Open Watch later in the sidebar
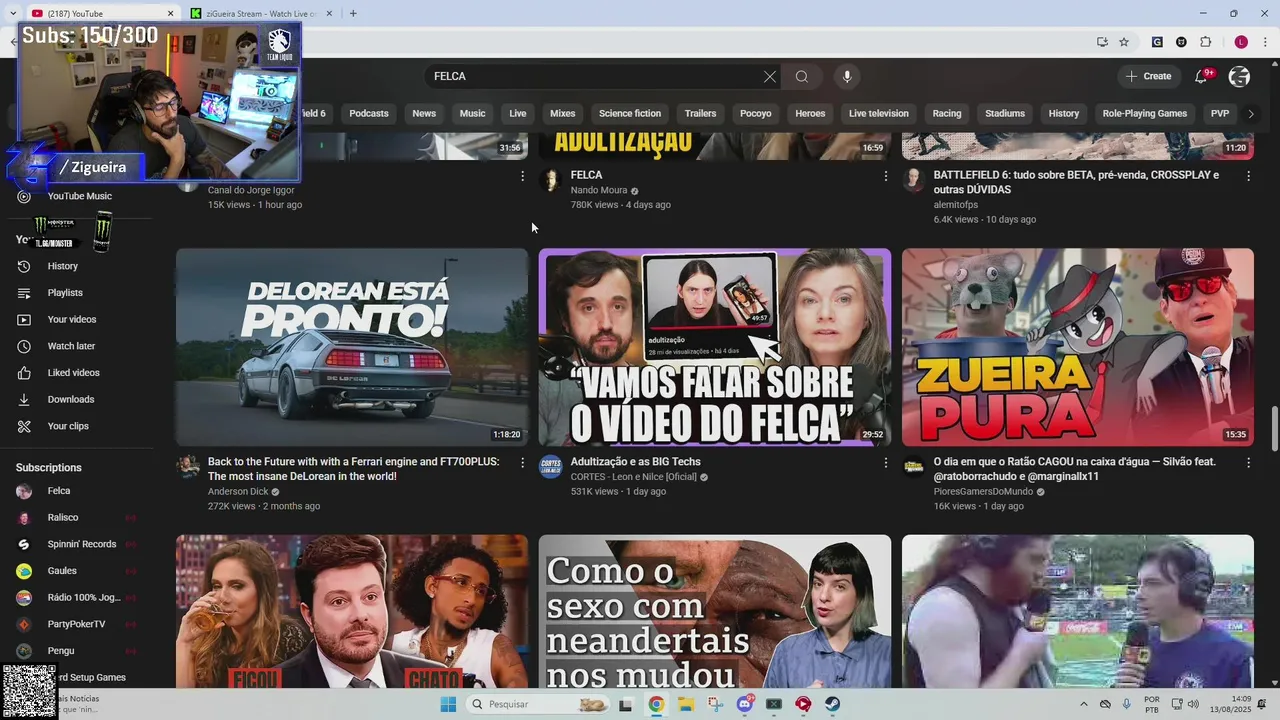Viewport: 1280px width, 720px height. pos(71,346)
